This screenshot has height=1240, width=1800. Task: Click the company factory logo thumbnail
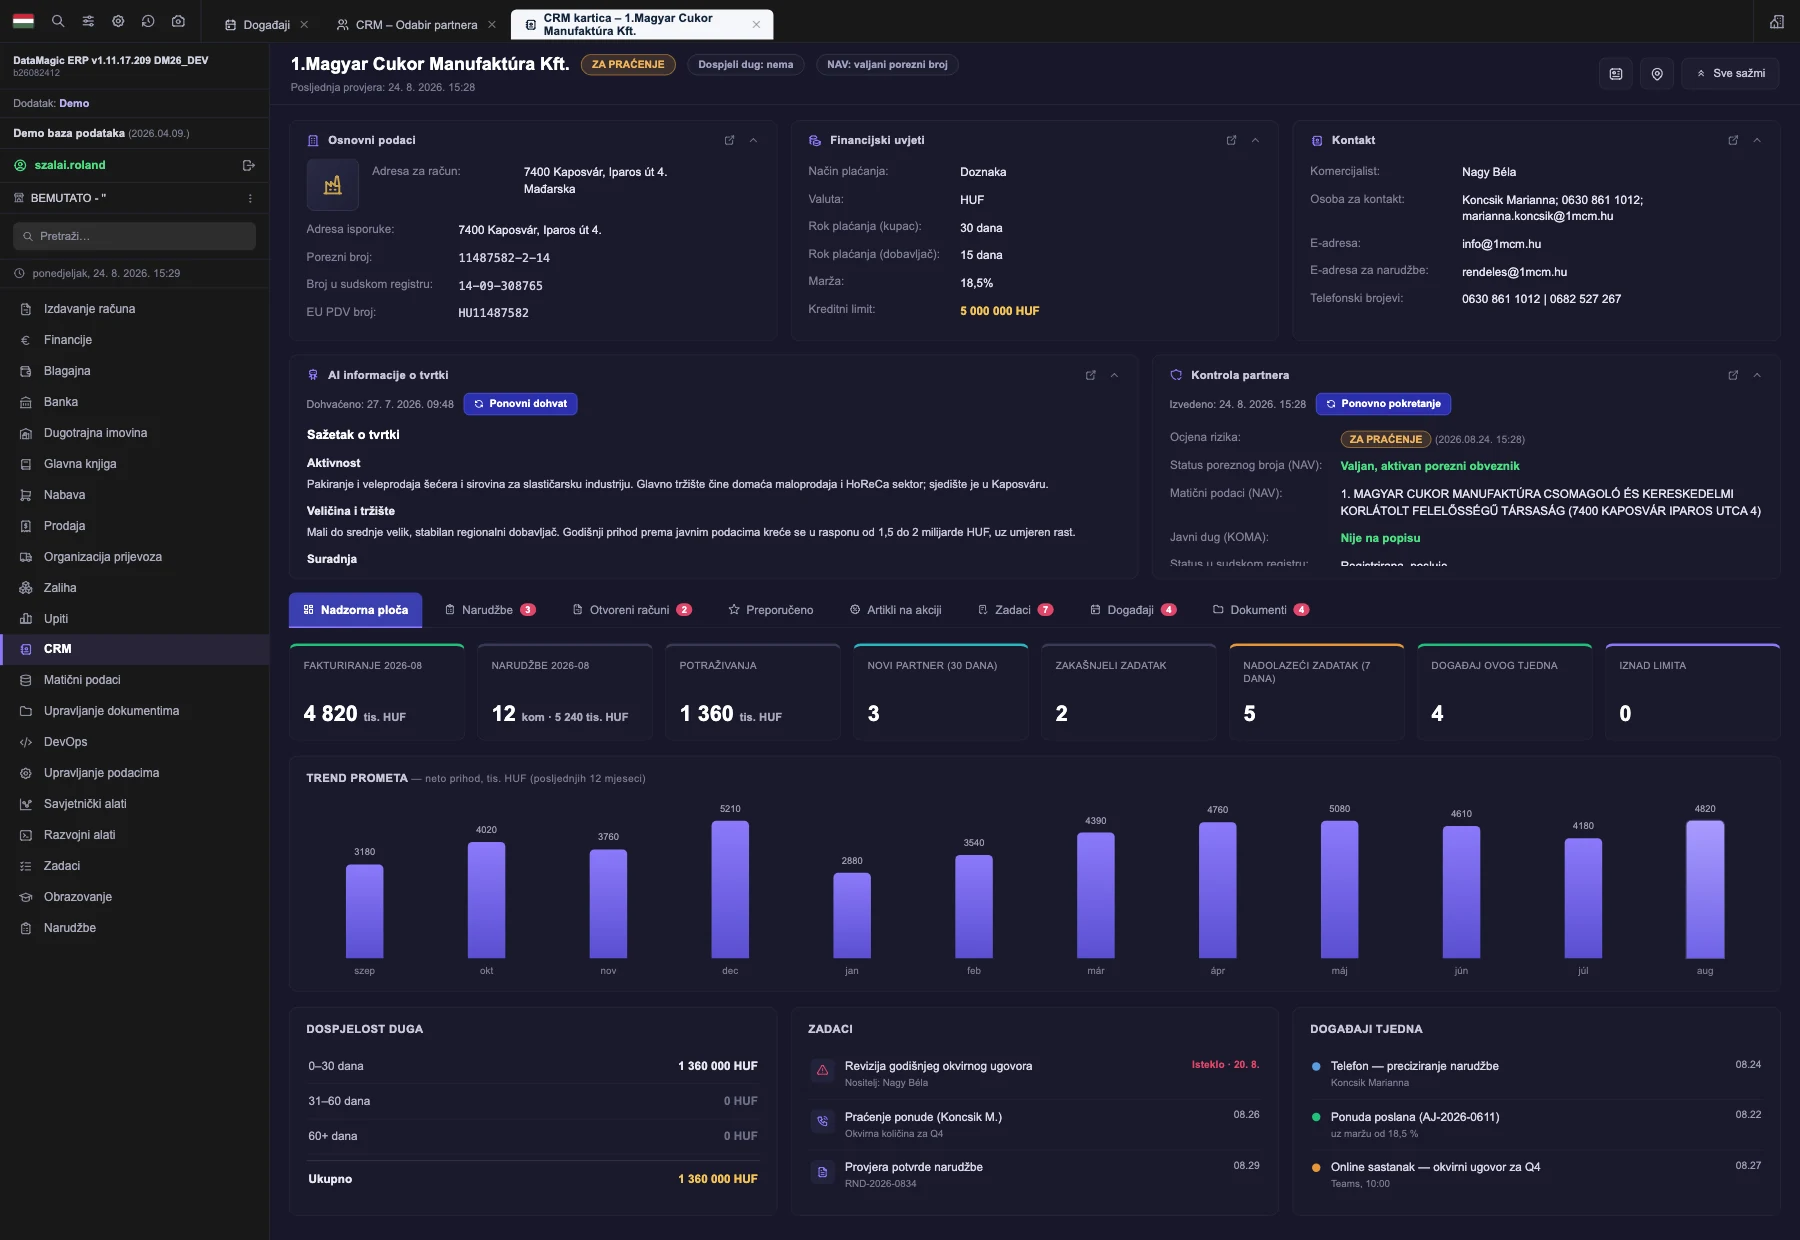[x=333, y=185]
